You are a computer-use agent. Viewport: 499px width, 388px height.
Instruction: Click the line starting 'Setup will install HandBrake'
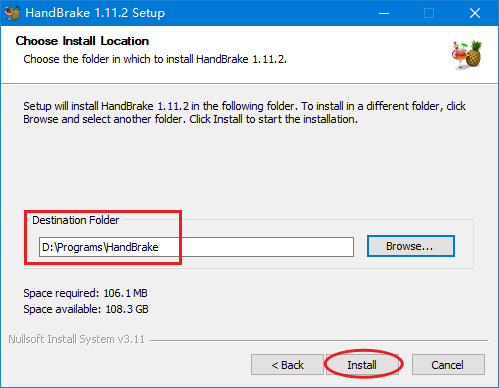pos(244,106)
